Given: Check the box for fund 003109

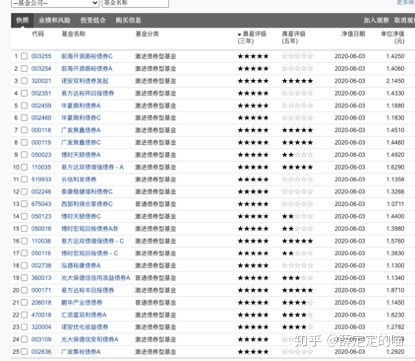Looking at the screenshot, I should (x=24, y=340).
